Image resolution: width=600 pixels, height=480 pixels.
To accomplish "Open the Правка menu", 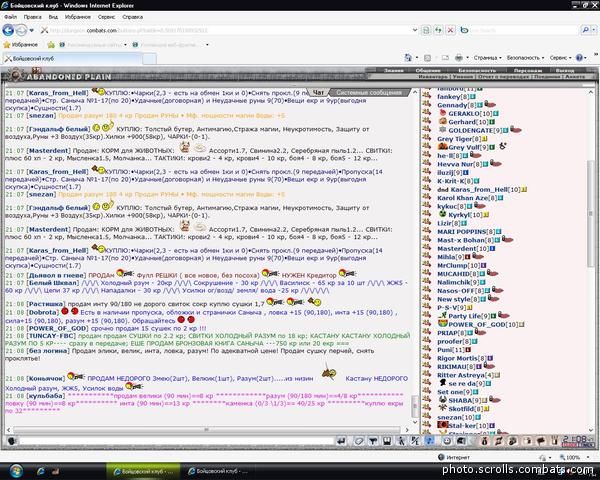I will (x=33, y=17).
